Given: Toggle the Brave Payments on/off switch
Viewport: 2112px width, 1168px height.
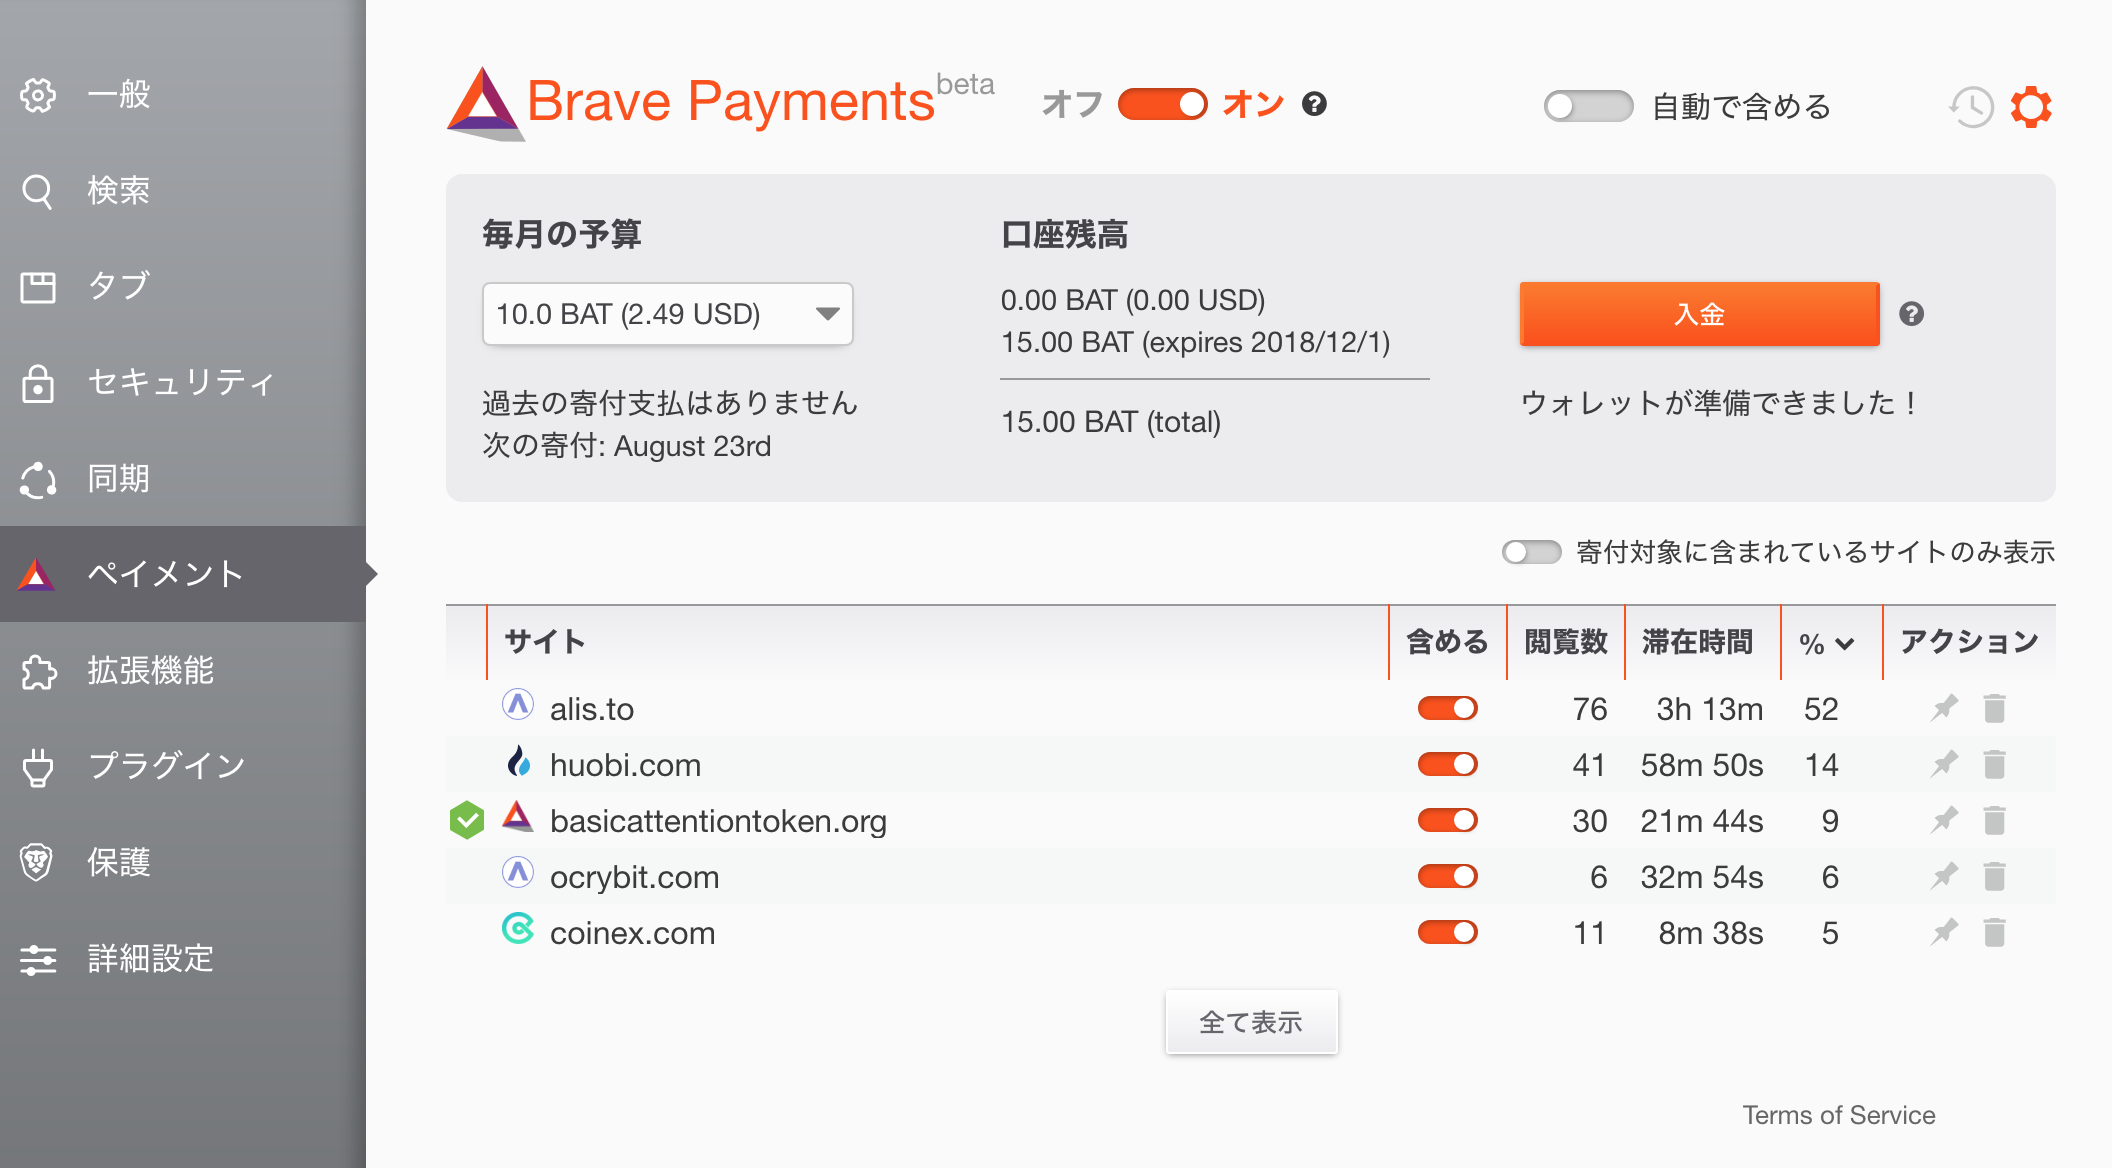Looking at the screenshot, I should [x=1162, y=104].
